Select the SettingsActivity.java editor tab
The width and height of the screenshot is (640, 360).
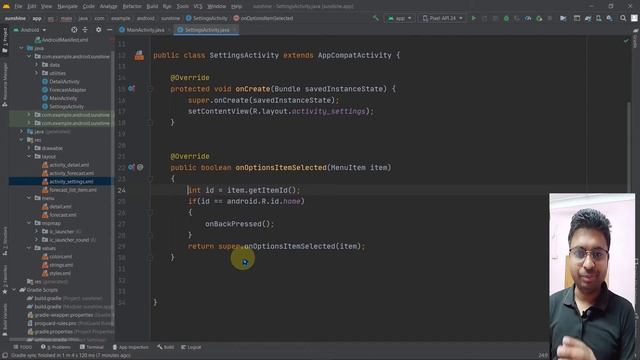click(207, 30)
